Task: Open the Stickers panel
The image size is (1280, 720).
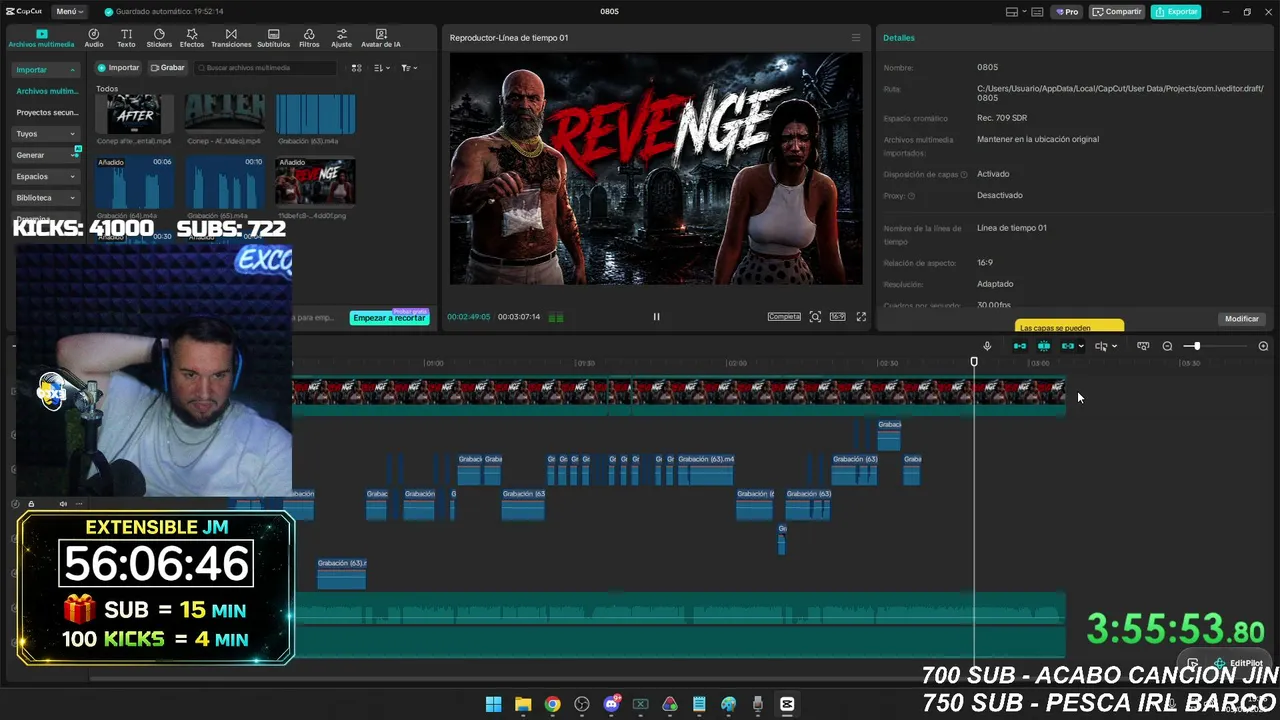Action: point(159,38)
